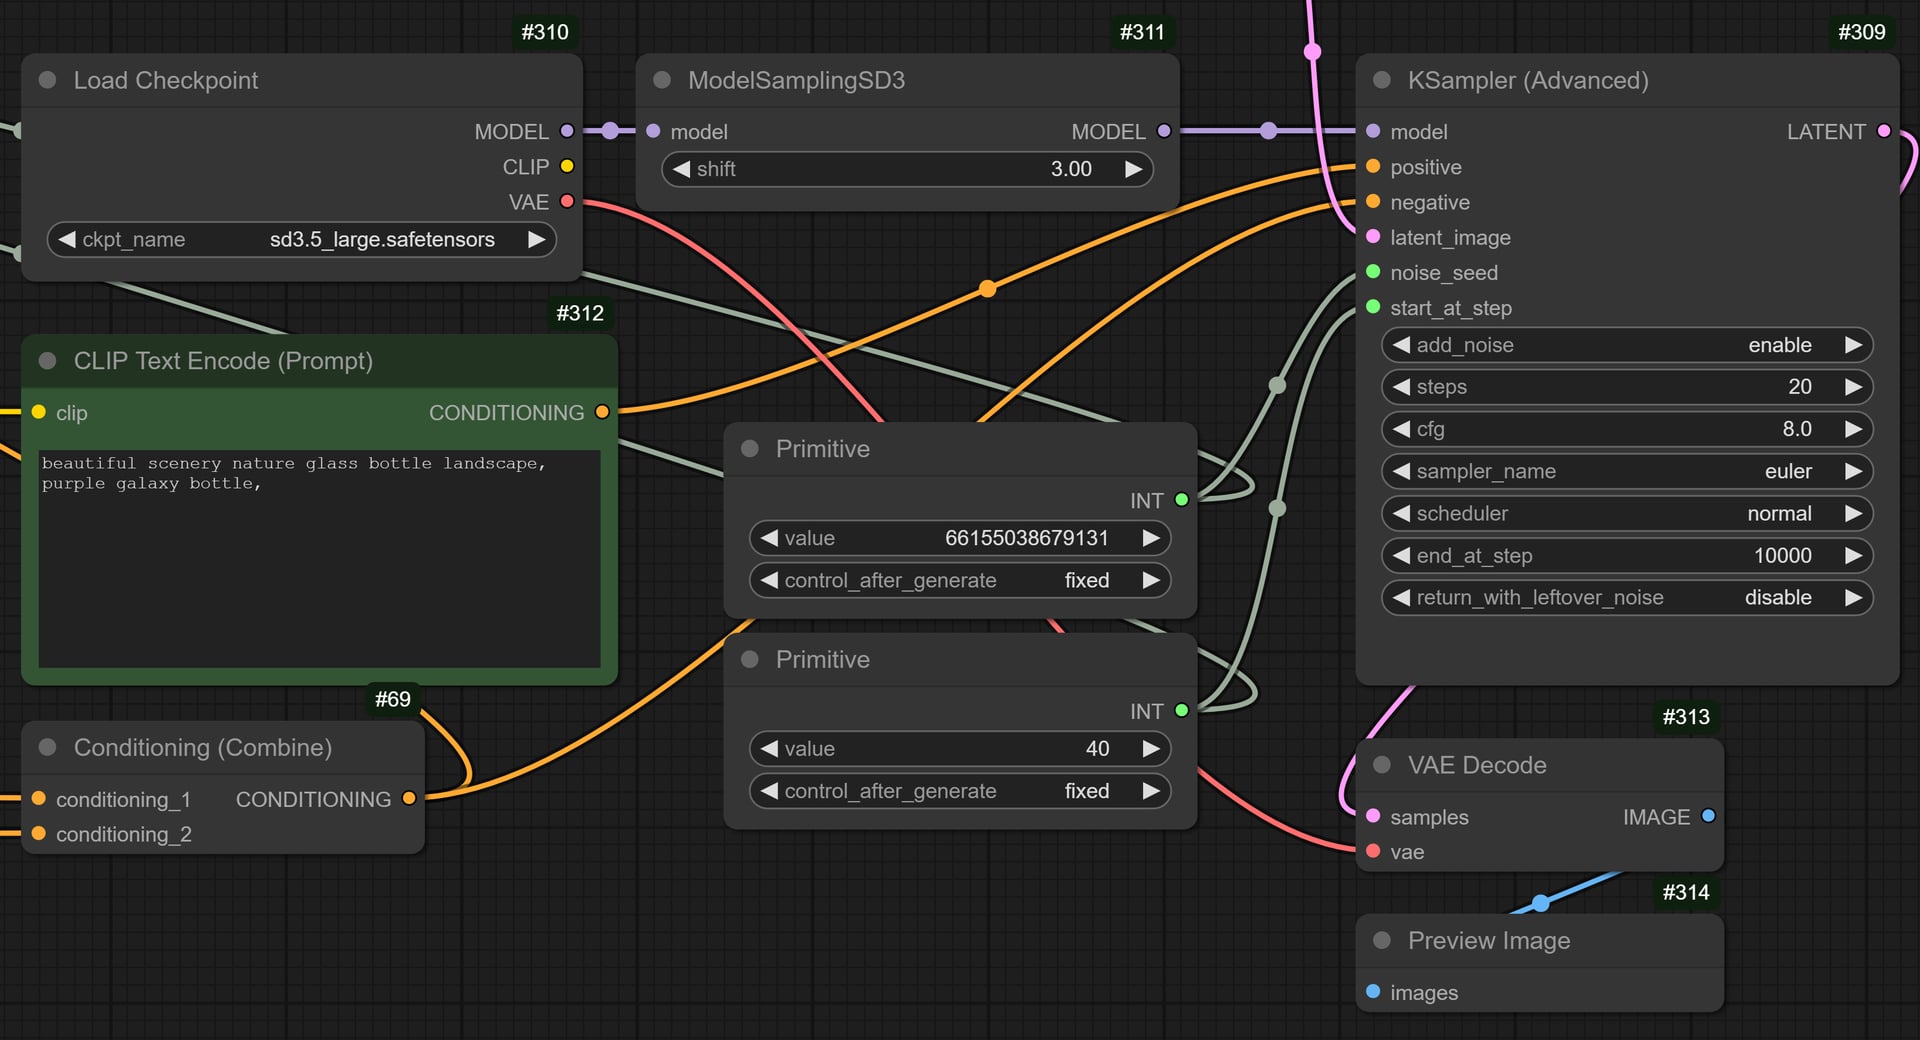Click the VAE output socket on Load Checkpoint
Viewport: 1920px width, 1040px height.
567,202
